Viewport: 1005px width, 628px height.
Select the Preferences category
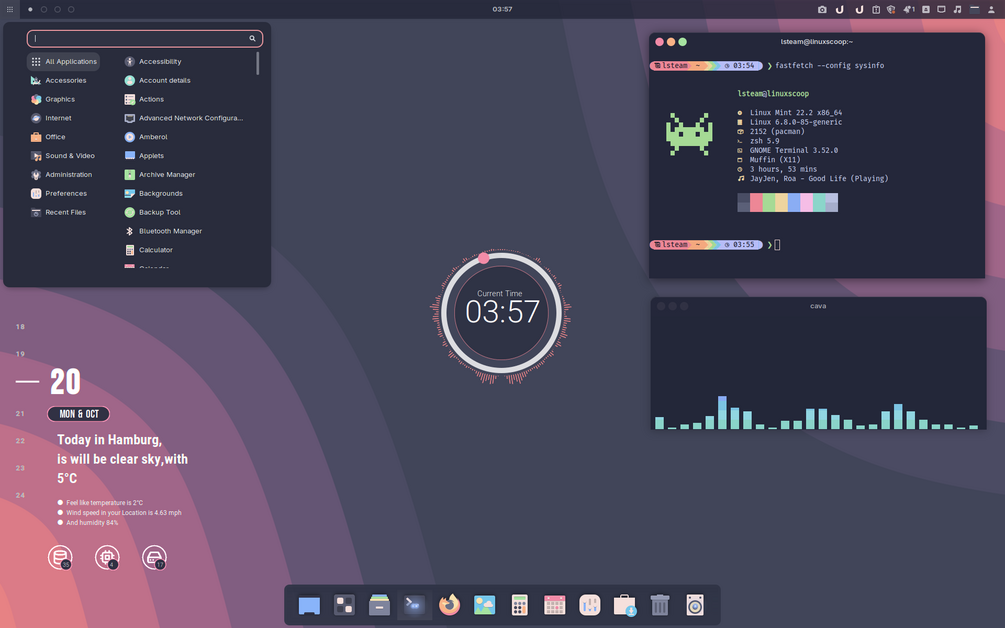(59, 194)
